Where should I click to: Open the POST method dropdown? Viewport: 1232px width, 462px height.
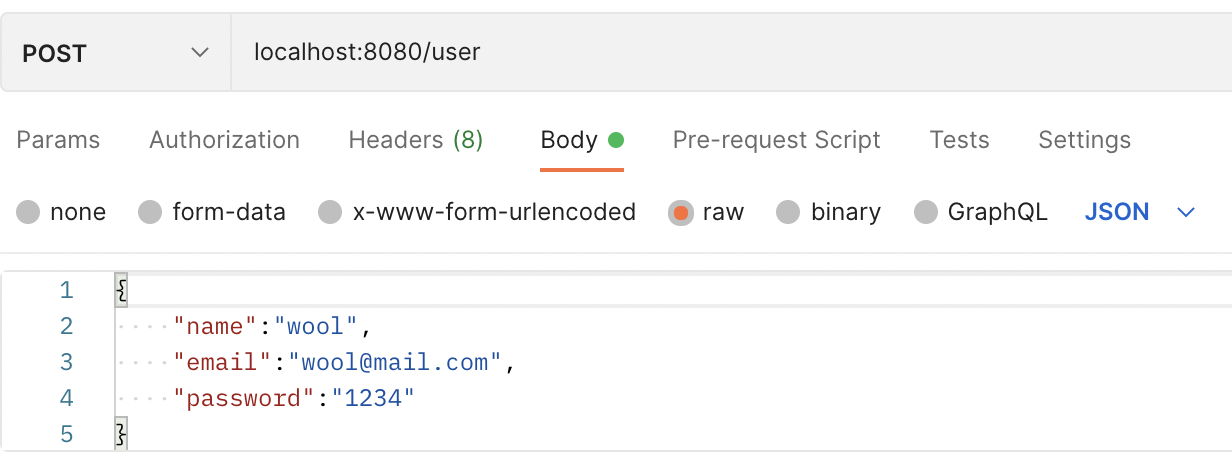click(x=115, y=53)
